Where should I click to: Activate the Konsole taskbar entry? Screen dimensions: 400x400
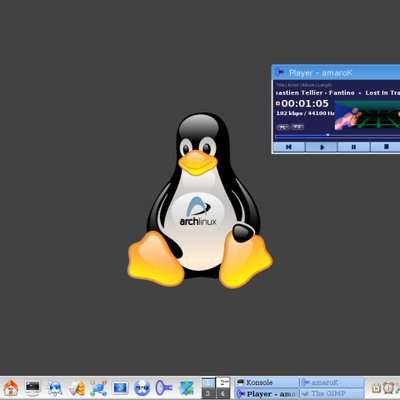coord(267,382)
